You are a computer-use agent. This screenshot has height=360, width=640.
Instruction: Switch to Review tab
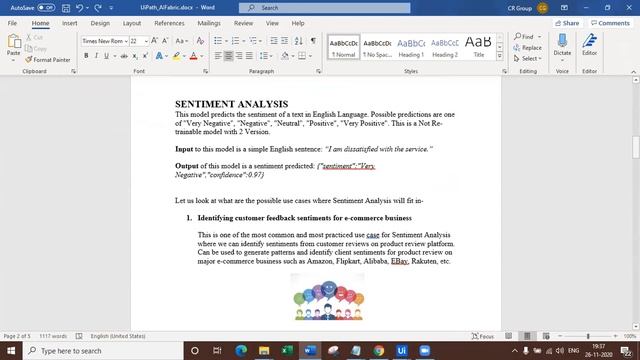coord(243,23)
